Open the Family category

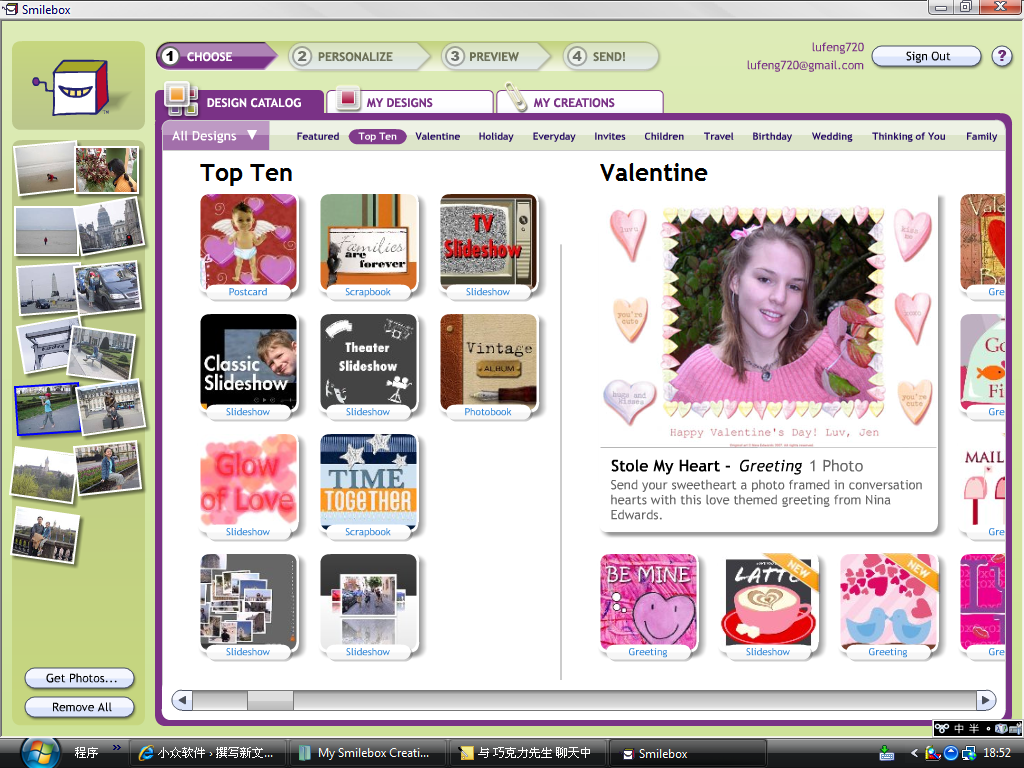coord(982,136)
